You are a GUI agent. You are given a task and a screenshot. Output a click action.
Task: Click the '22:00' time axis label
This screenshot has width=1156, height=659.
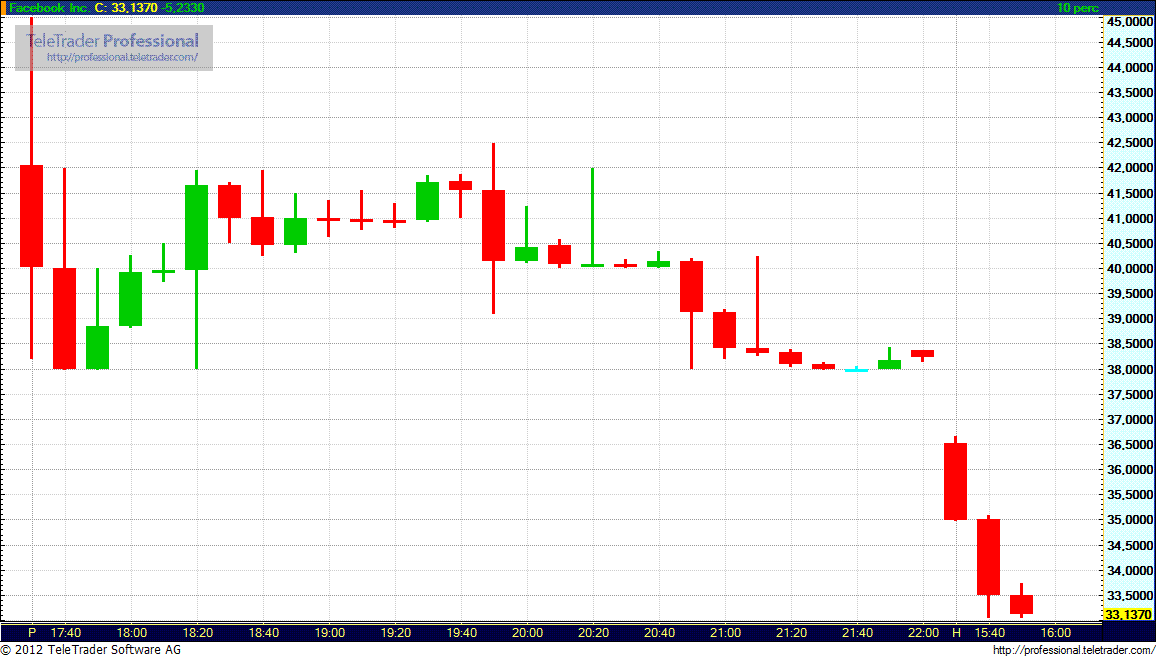point(923,632)
